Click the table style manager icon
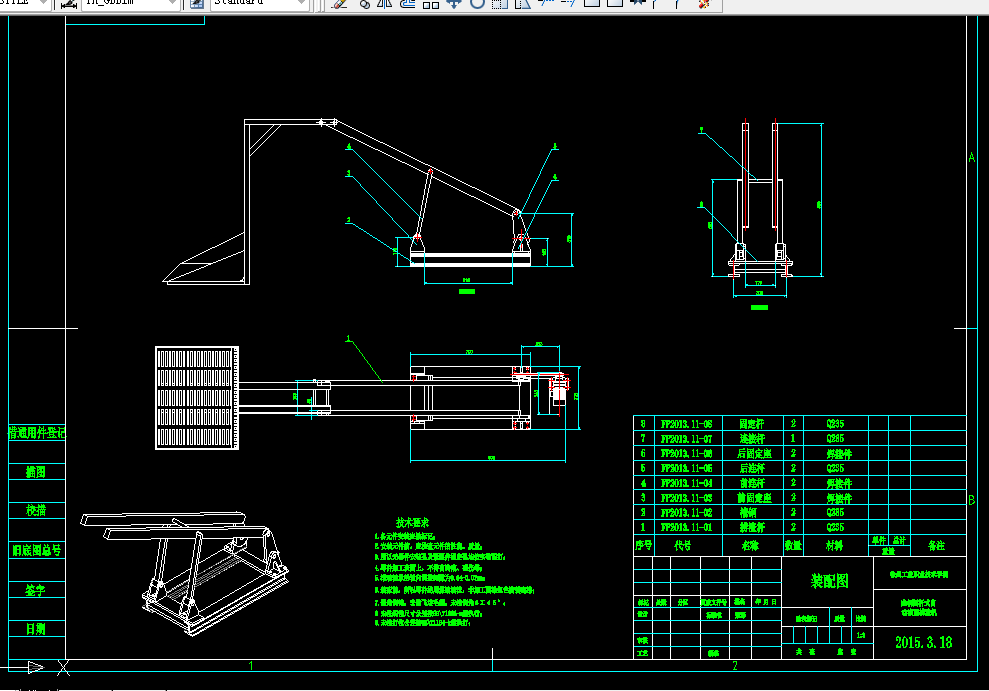The height and width of the screenshot is (691, 989). coord(197,4)
